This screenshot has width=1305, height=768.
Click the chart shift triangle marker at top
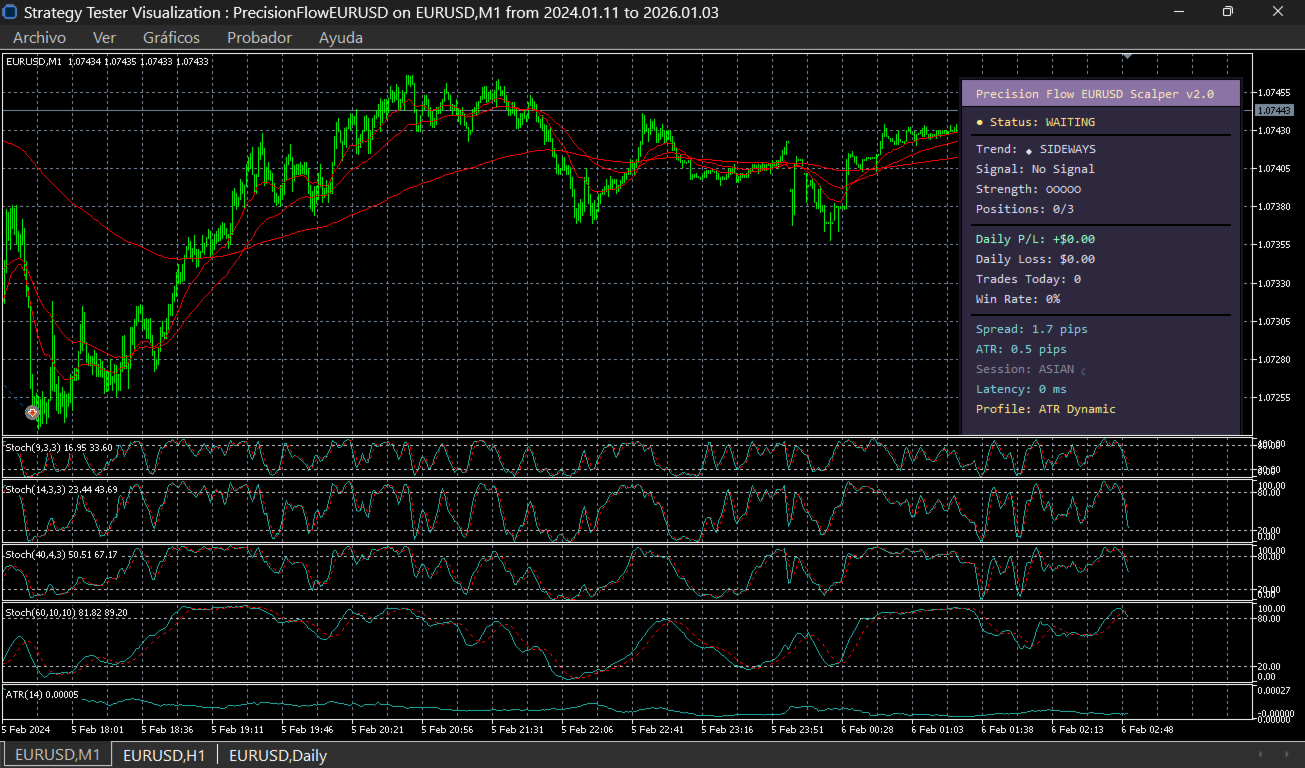(x=1127, y=57)
